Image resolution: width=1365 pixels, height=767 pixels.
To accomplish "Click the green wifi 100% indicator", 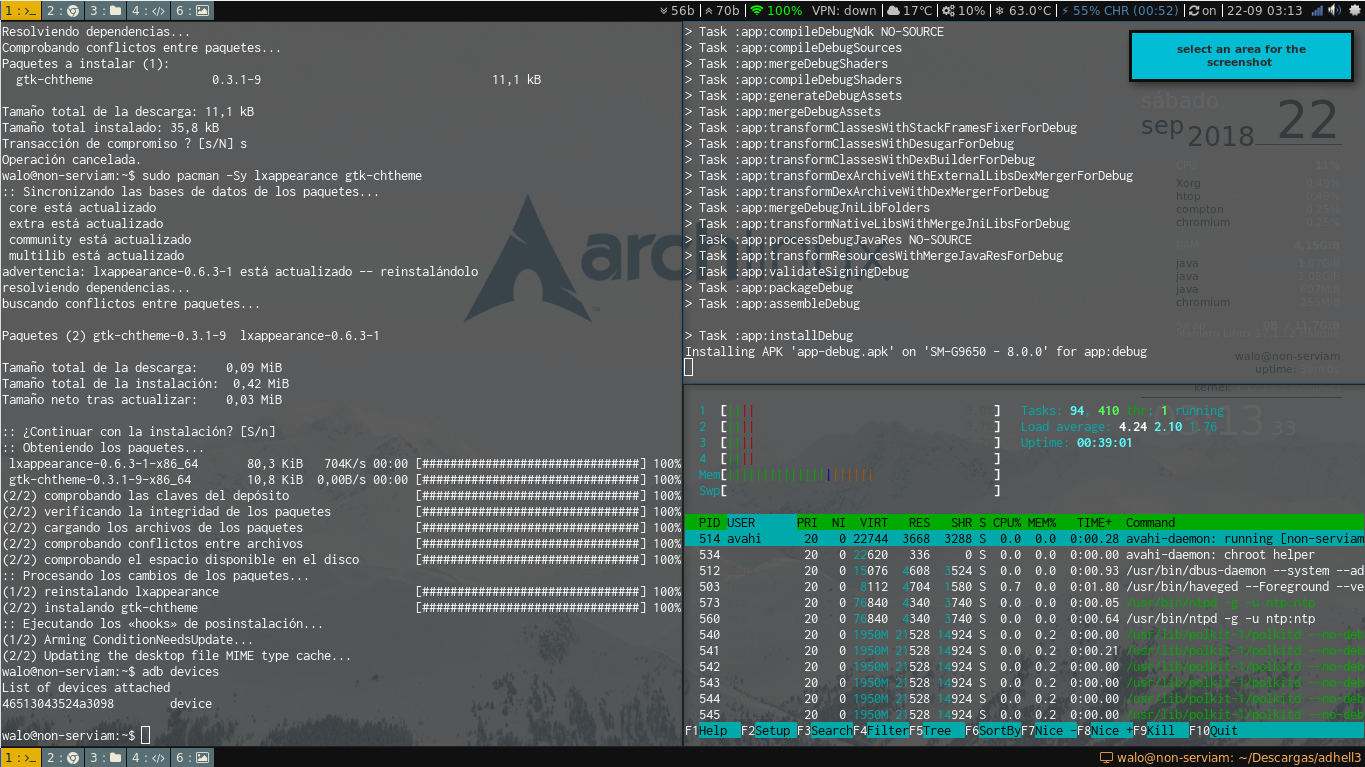I will pyautogui.click(x=776, y=10).
